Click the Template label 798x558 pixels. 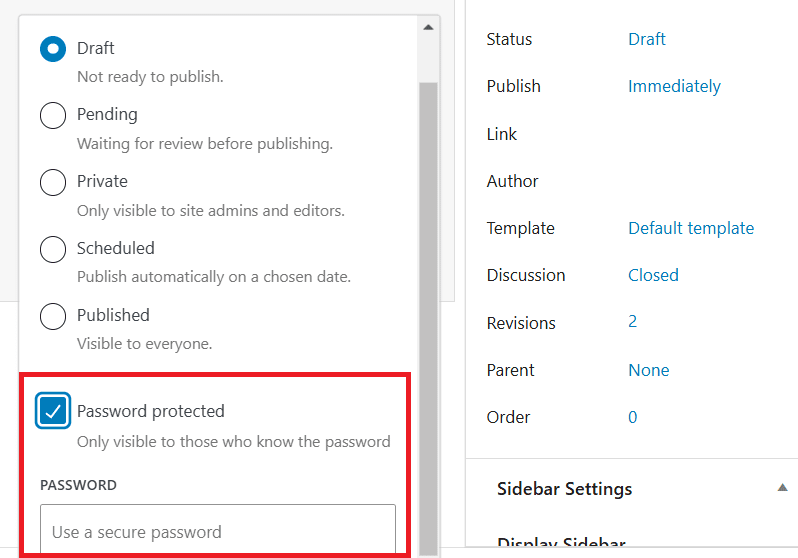520,228
